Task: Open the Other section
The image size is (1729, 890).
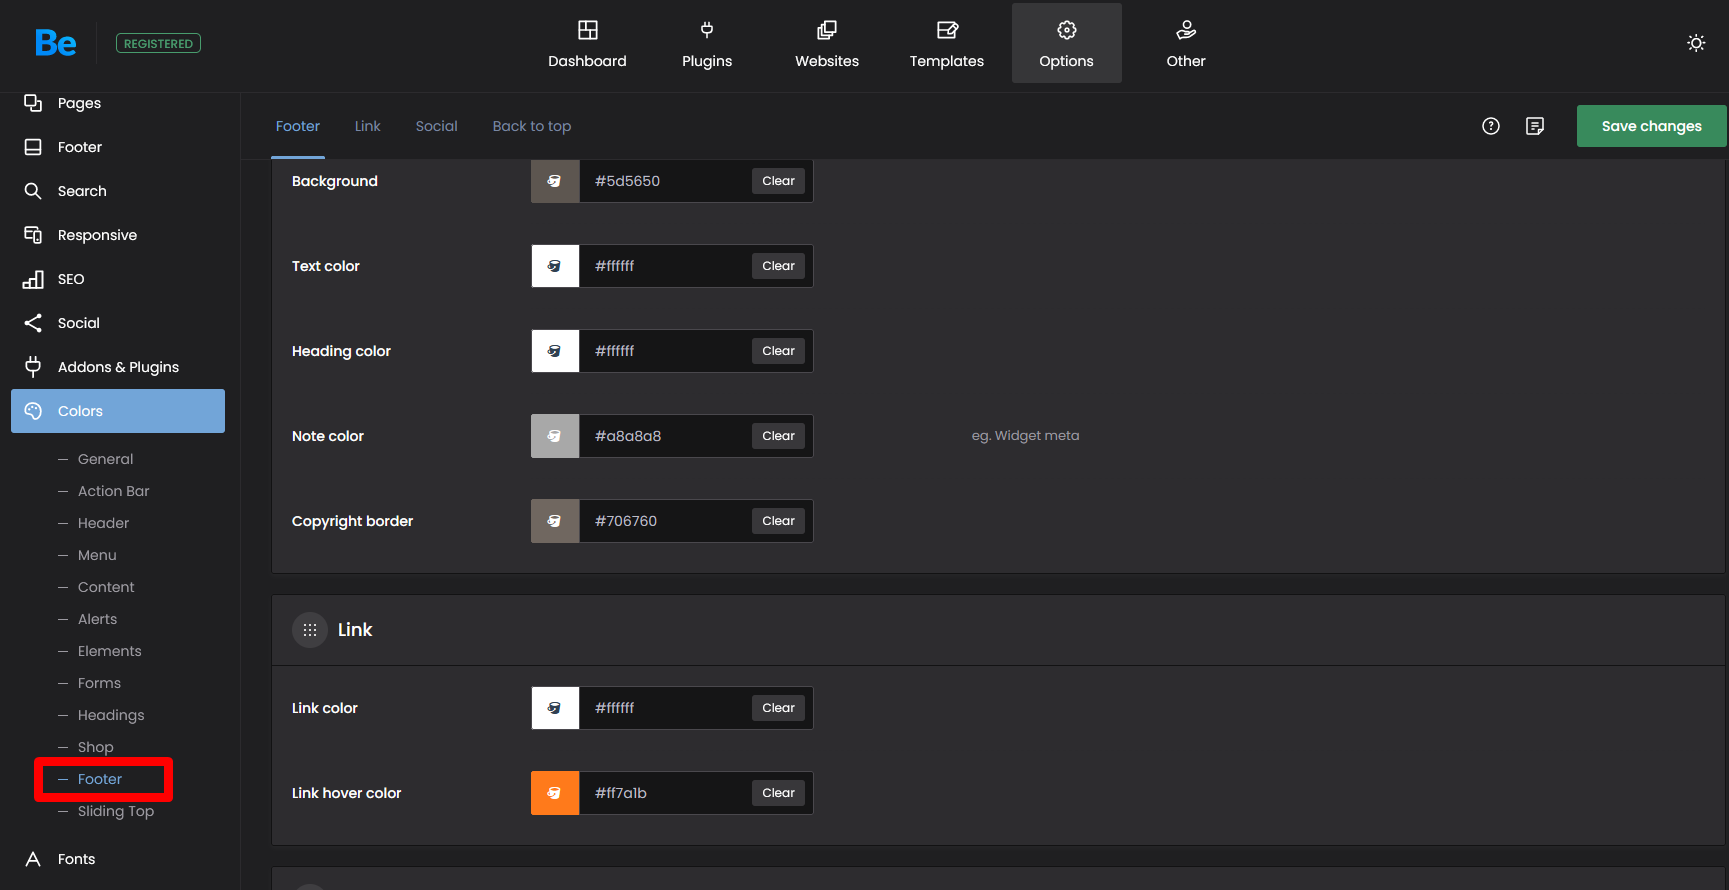Action: 1186,43
